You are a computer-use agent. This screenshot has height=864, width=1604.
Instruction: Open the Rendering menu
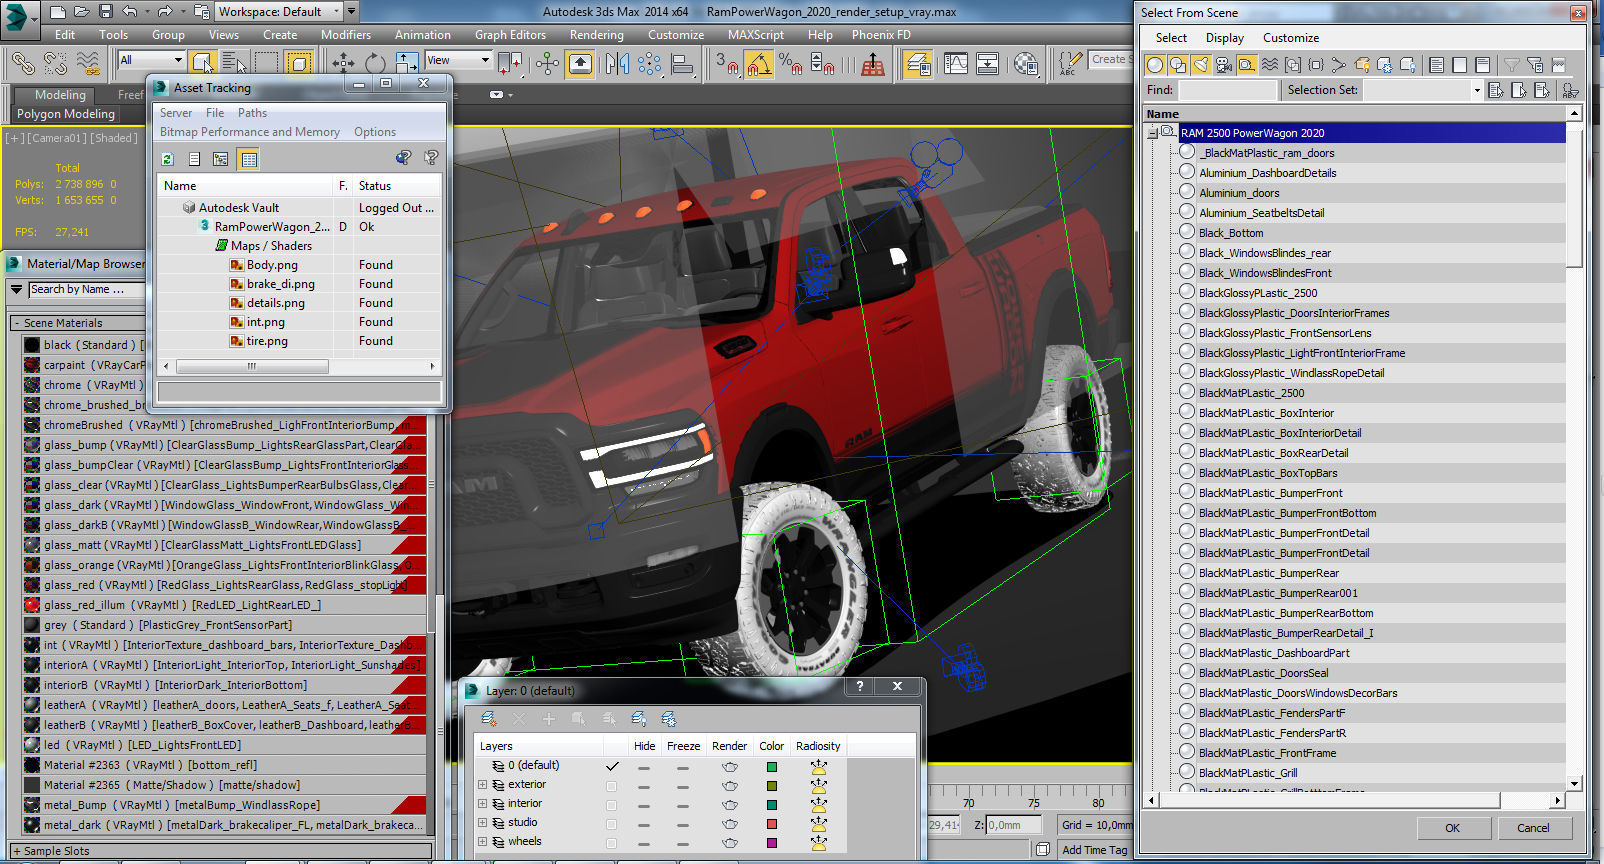[596, 35]
